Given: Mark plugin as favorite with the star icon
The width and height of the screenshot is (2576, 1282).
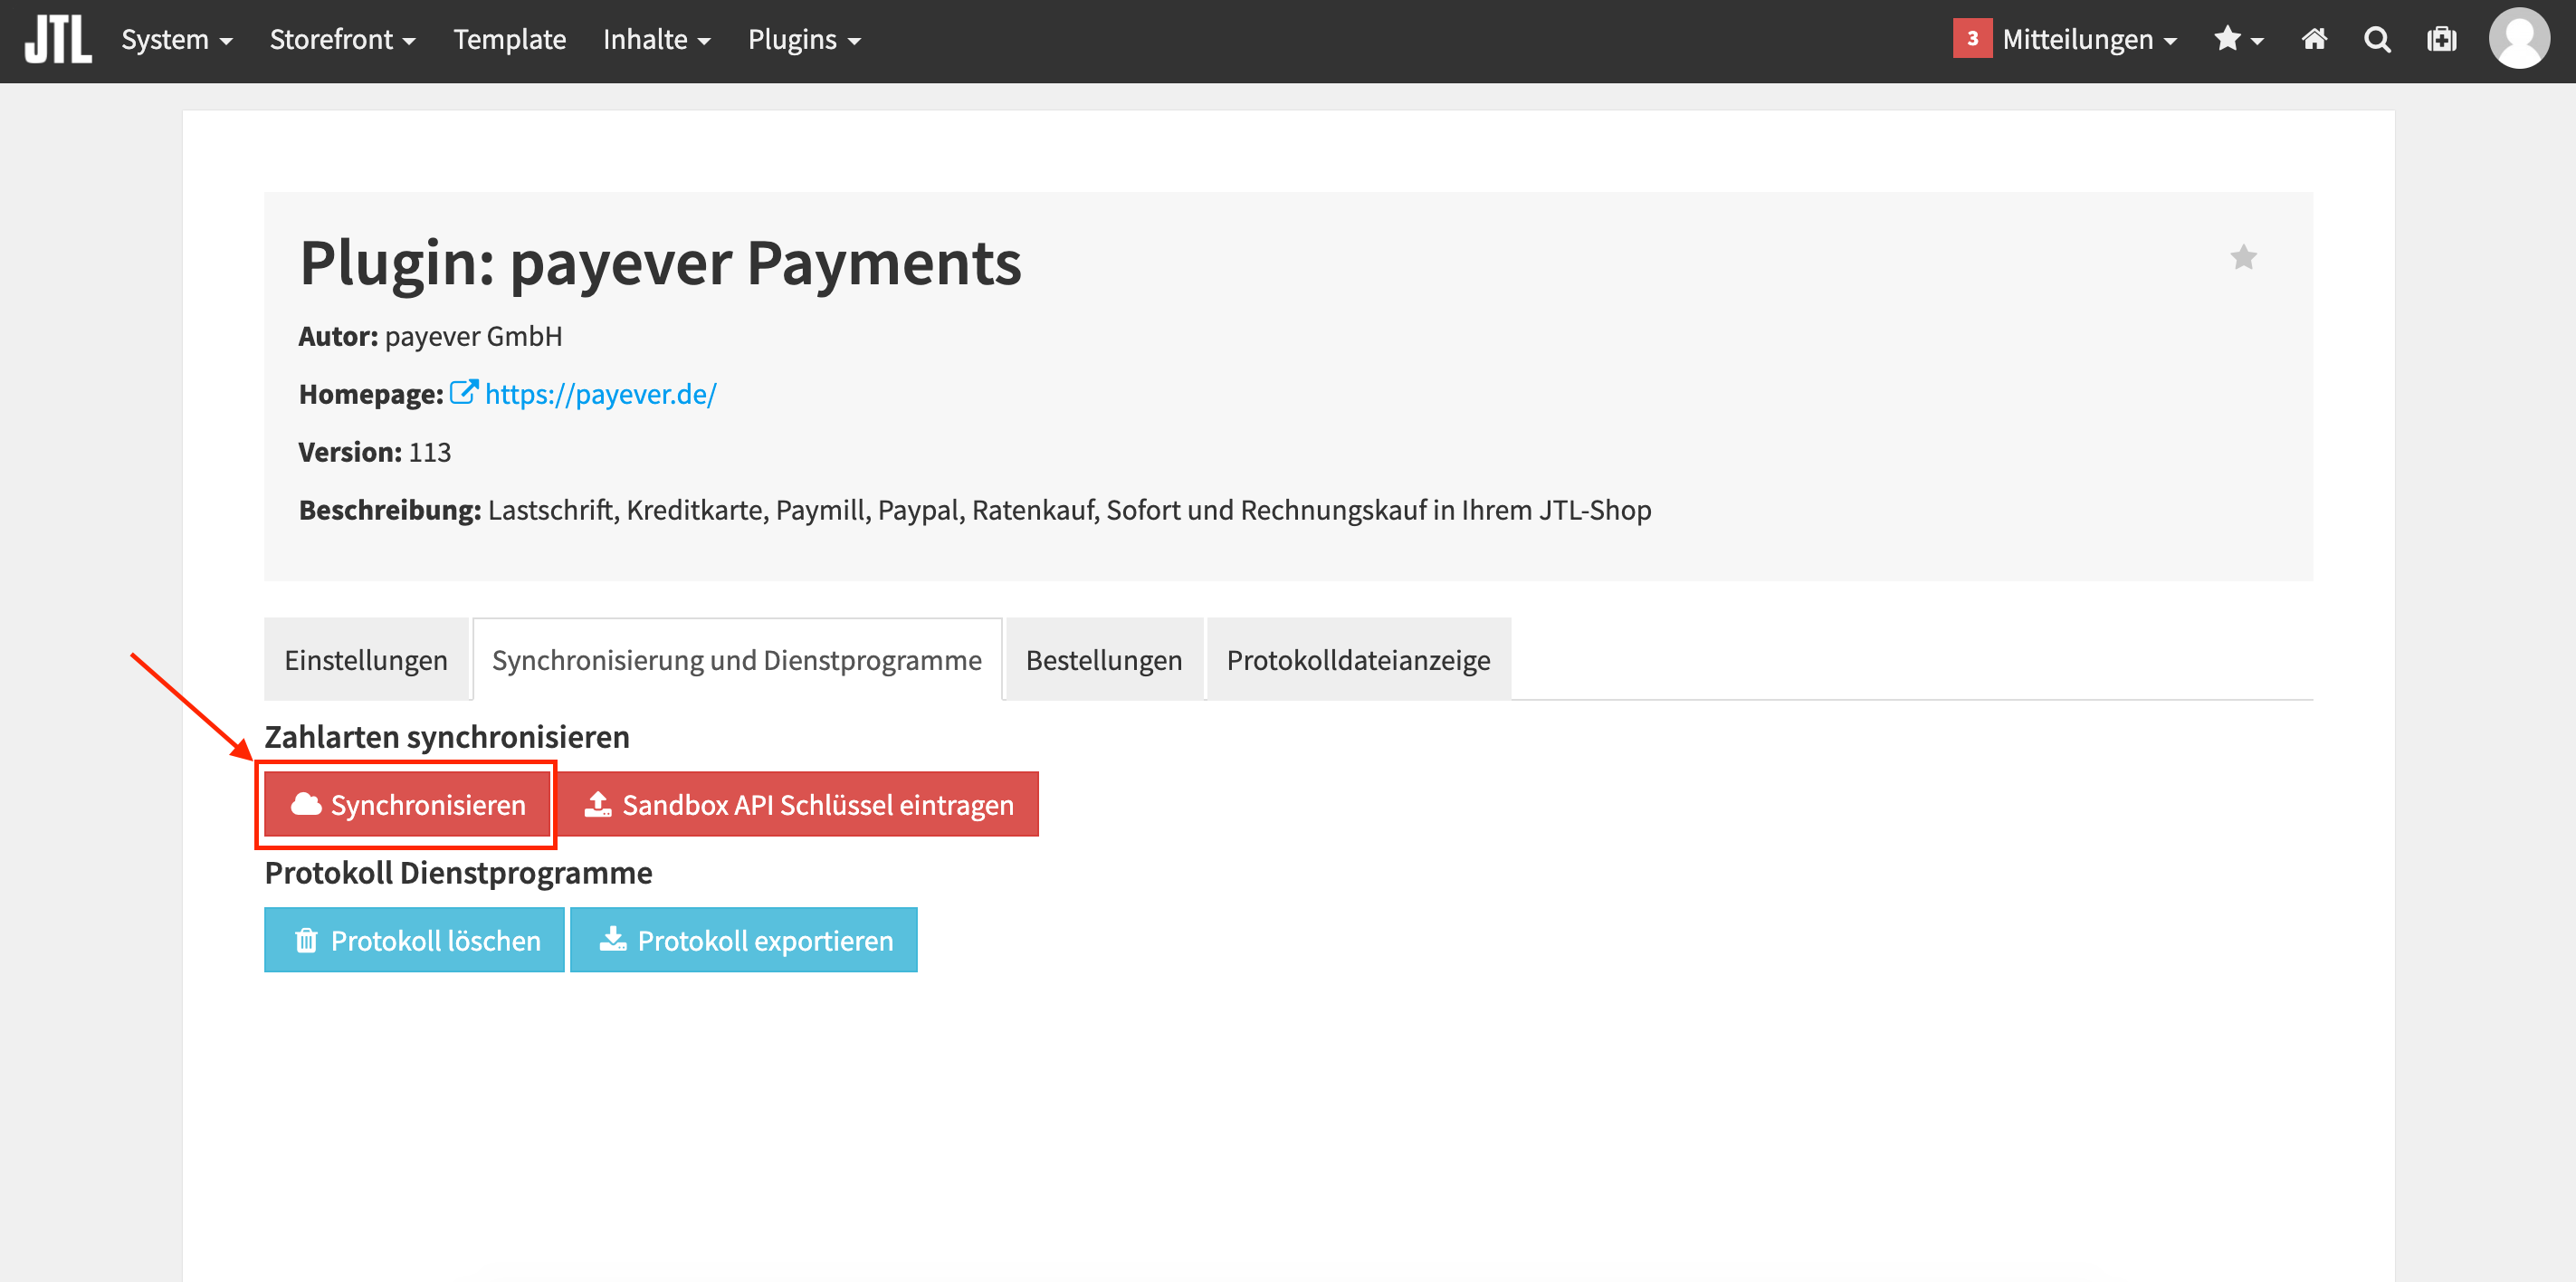Looking at the screenshot, I should point(2243,257).
